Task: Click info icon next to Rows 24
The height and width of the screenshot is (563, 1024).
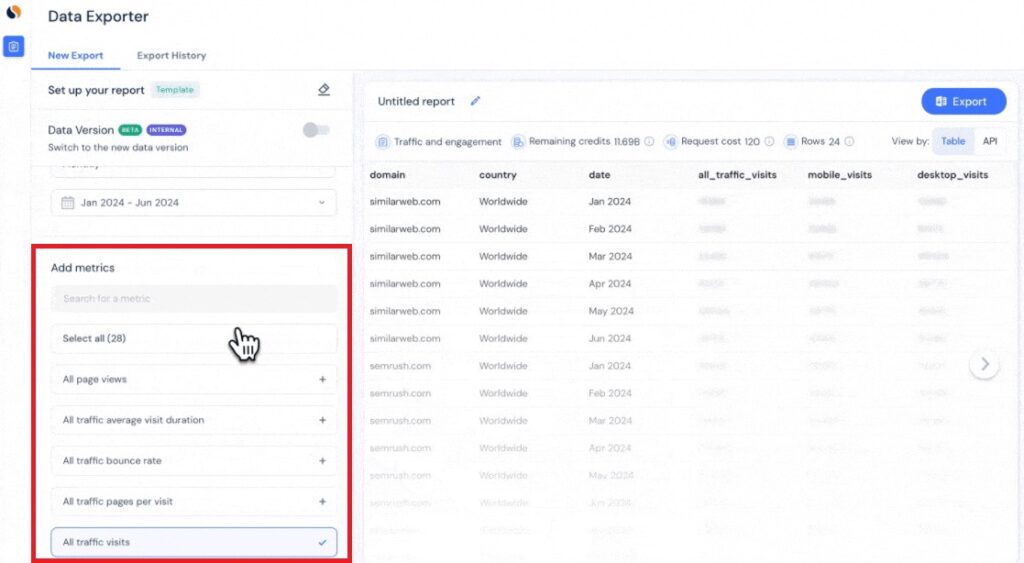Action: (849, 142)
